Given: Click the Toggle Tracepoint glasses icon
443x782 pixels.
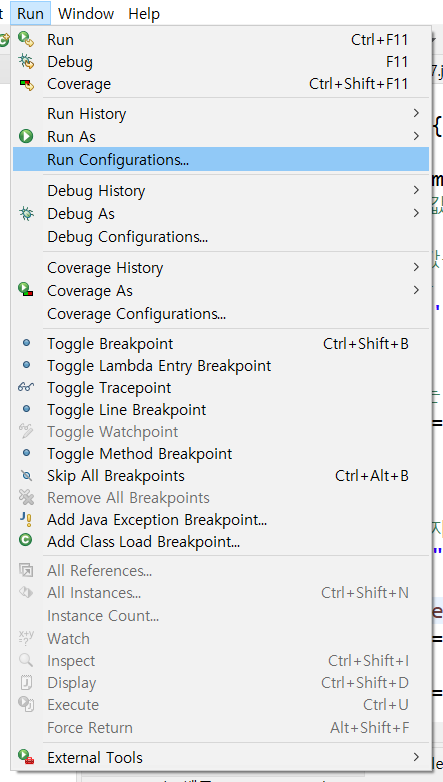Looking at the screenshot, I should click(25, 388).
